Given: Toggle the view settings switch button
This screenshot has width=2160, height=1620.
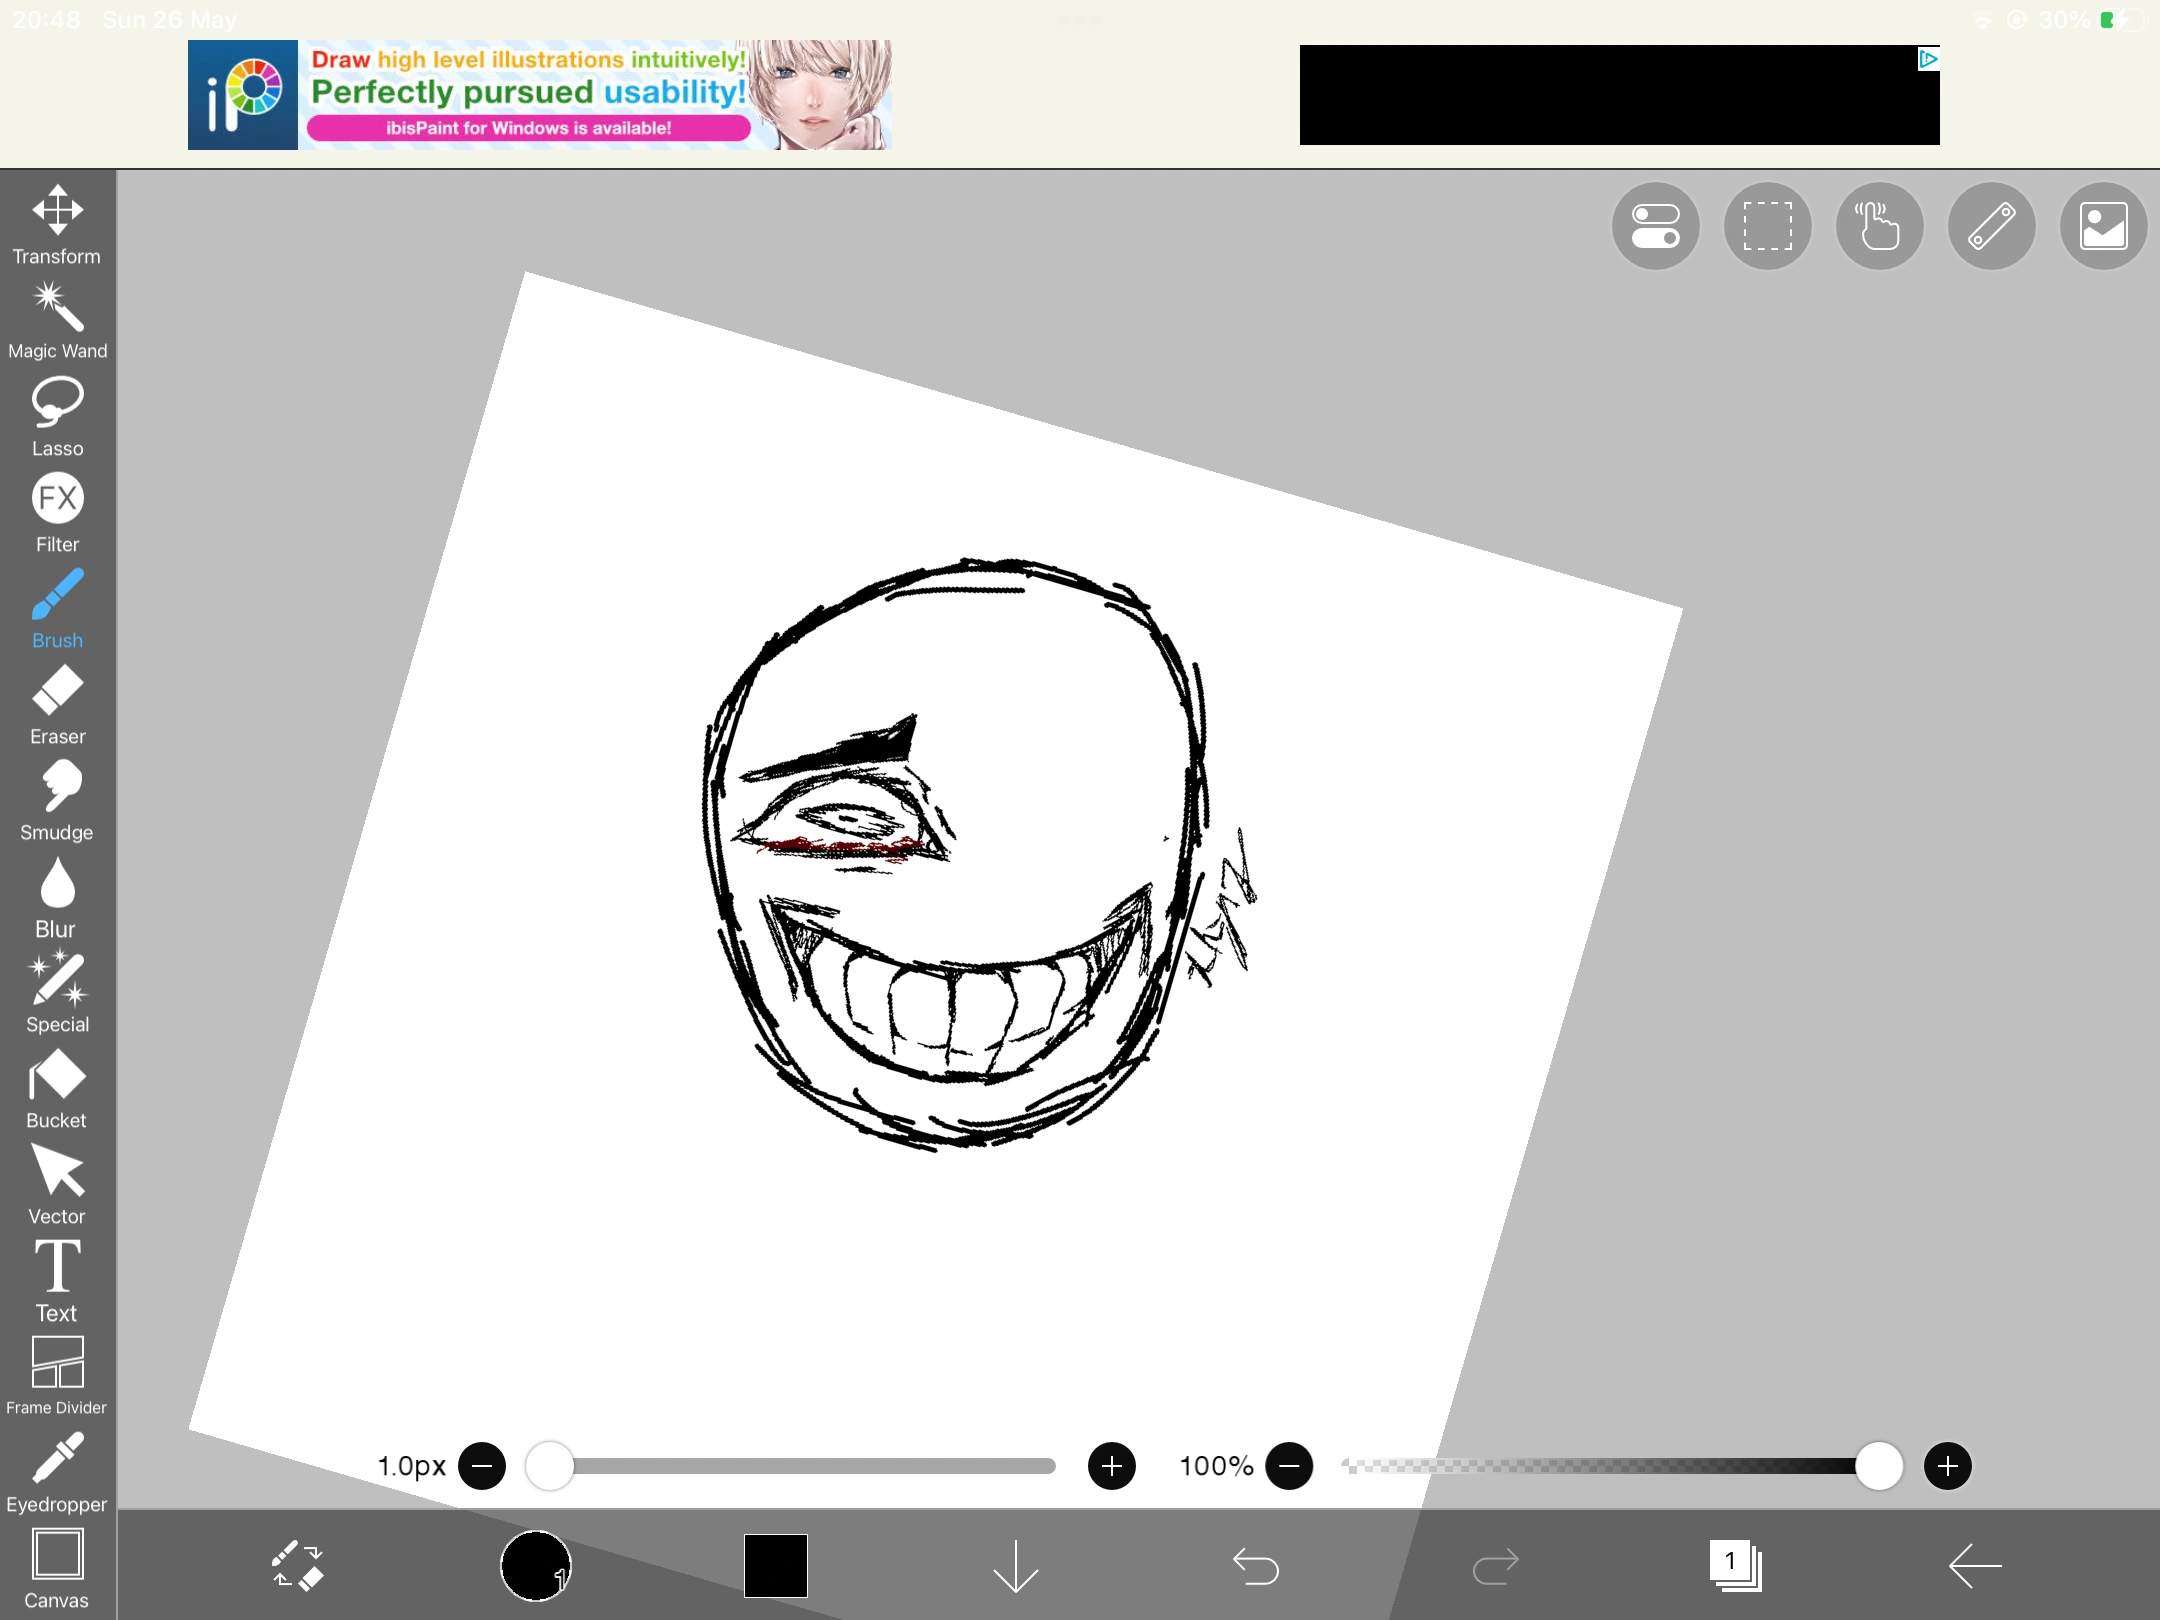Looking at the screenshot, I should click(x=1655, y=226).
